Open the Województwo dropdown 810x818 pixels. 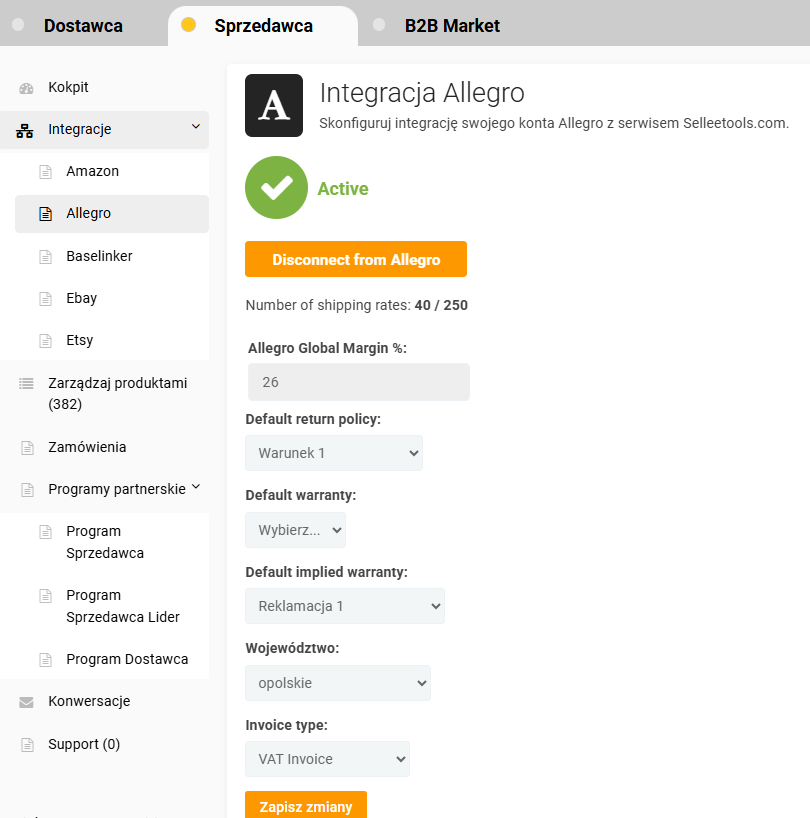coord(337,683)
